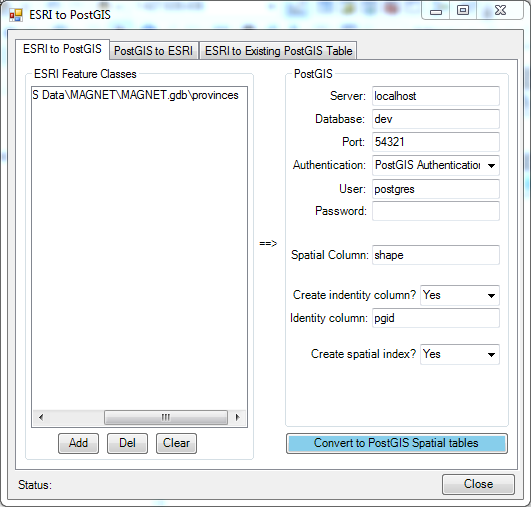The height and width of the screenshot is (507, 531).
Task: Click the User field with postgres
Action: 436,189
